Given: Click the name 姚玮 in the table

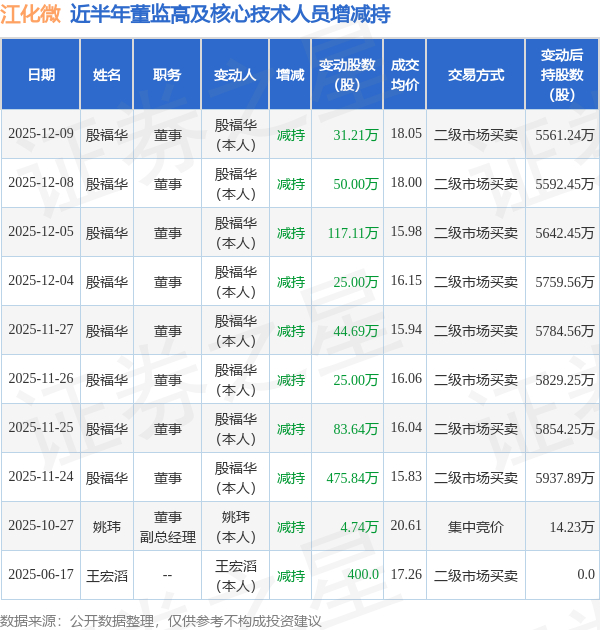Looking at the screenshot, I should pyautogui.click(x=106, y=527).
